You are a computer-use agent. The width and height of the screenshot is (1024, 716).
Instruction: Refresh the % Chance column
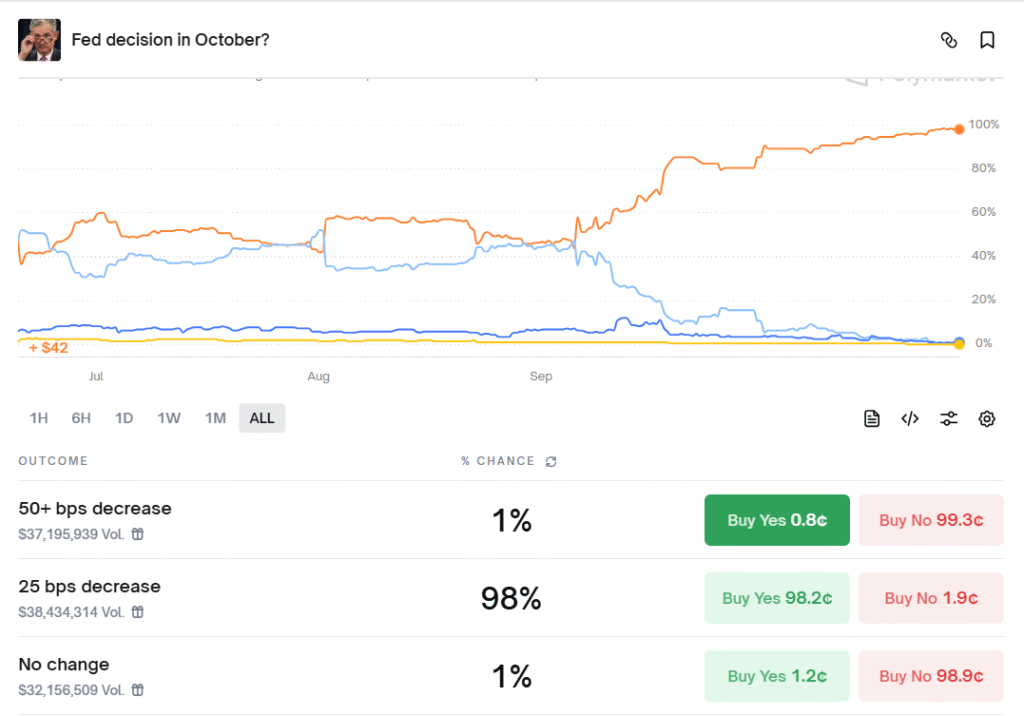[550, 461]
